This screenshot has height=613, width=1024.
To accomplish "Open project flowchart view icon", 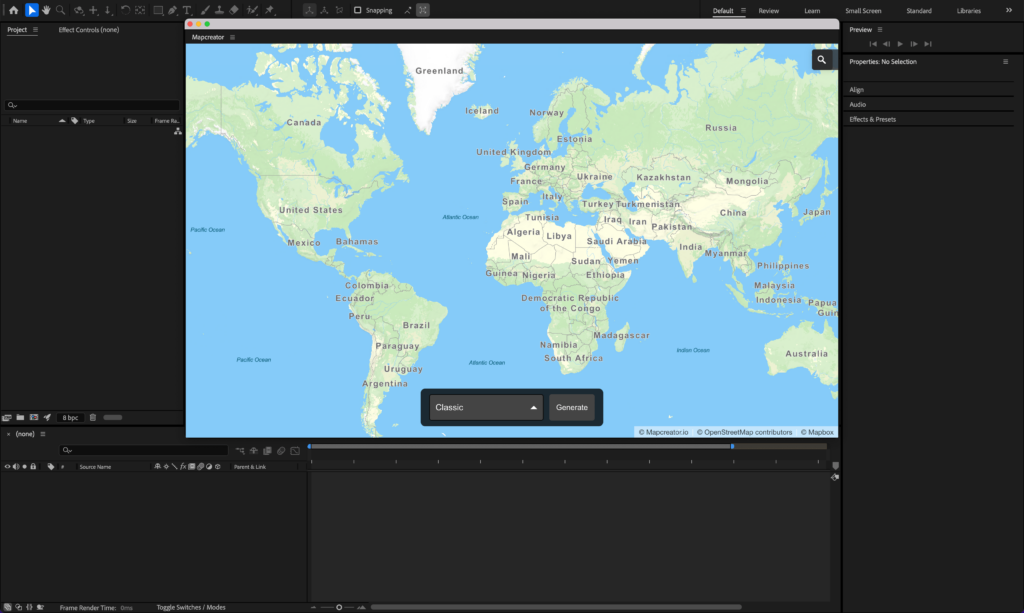I will click(x=178, y=131).
